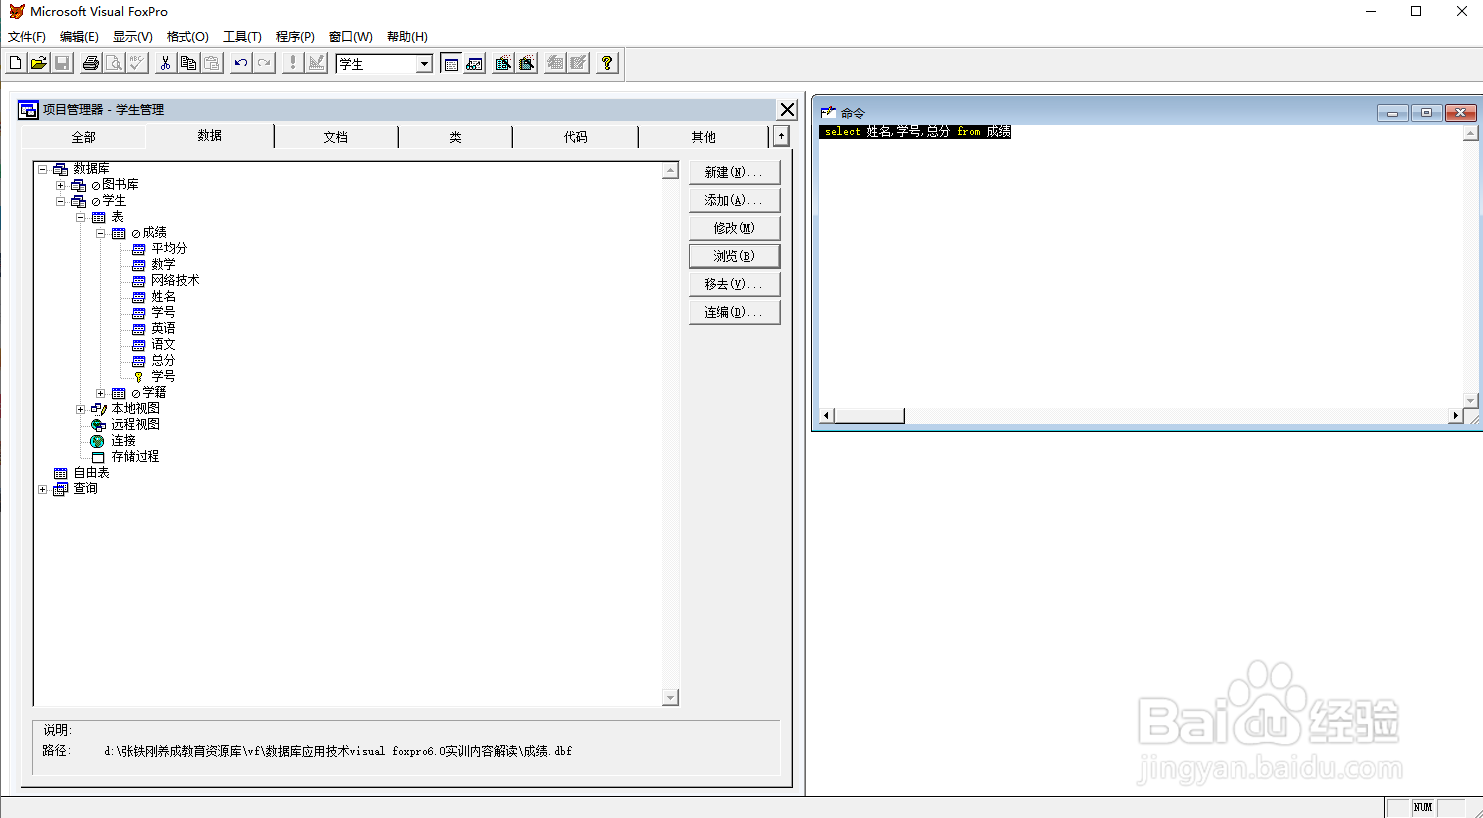Viewport: 1483px width, 818px height.
Task: Open the 格式(O) menu
Action: [188, 37]
